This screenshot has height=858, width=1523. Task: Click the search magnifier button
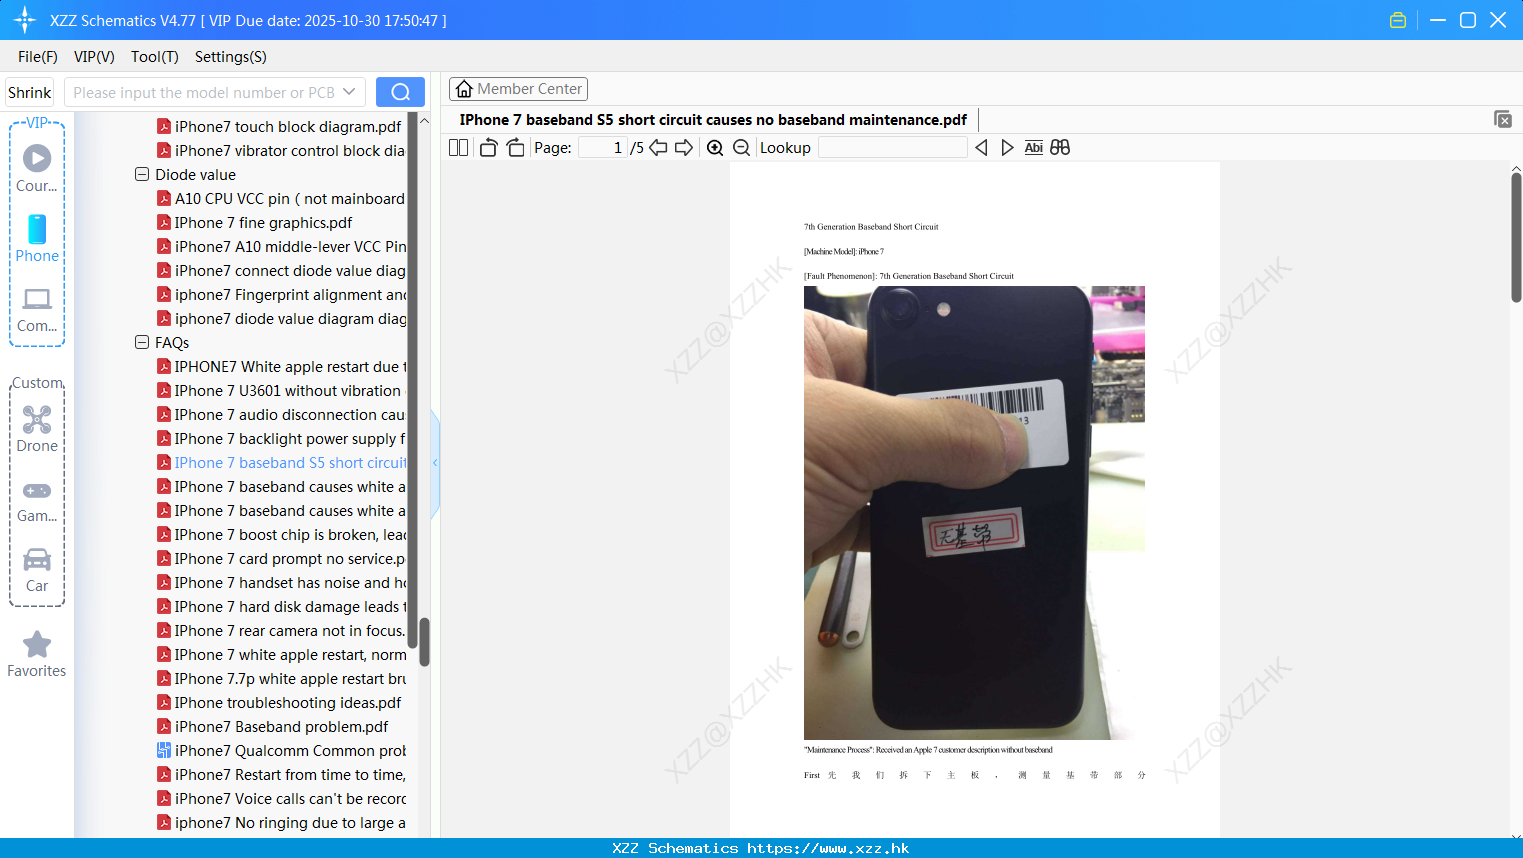pyautogui.click(x=400, y=92)
